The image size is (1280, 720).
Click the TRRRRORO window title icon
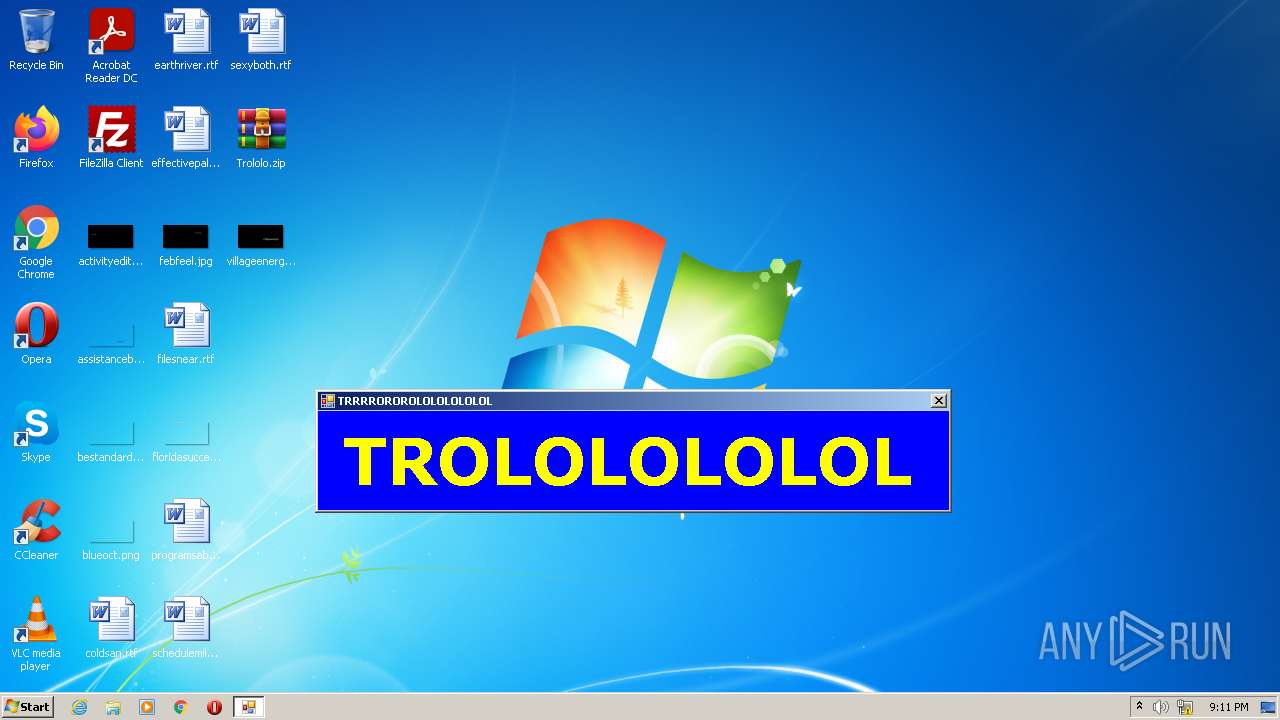pyautogui.click(x=327, y=401)
